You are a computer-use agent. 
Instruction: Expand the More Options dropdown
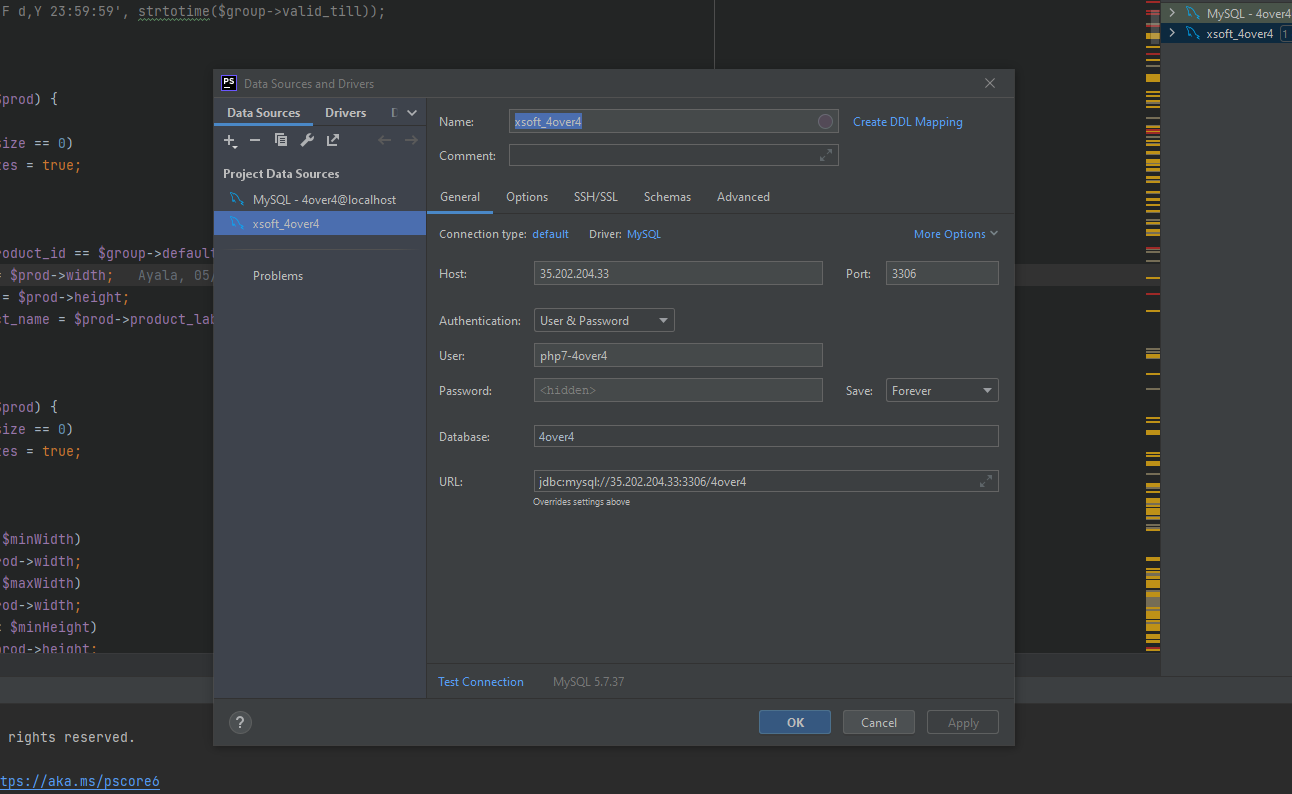pos(956,234)
